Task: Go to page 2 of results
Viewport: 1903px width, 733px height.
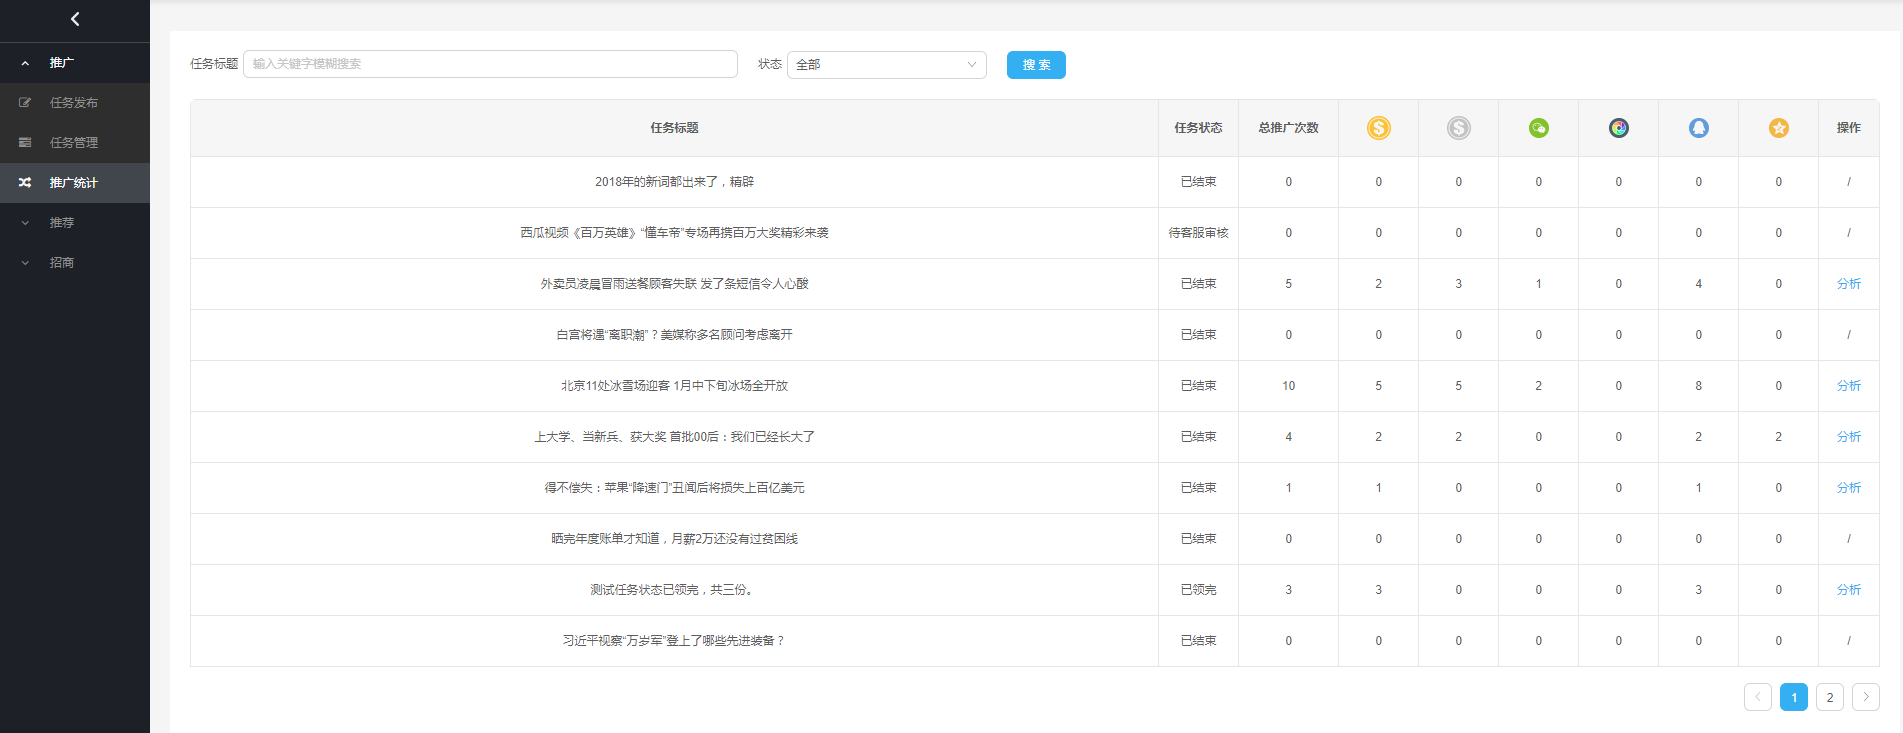Action: (1829, 697)
